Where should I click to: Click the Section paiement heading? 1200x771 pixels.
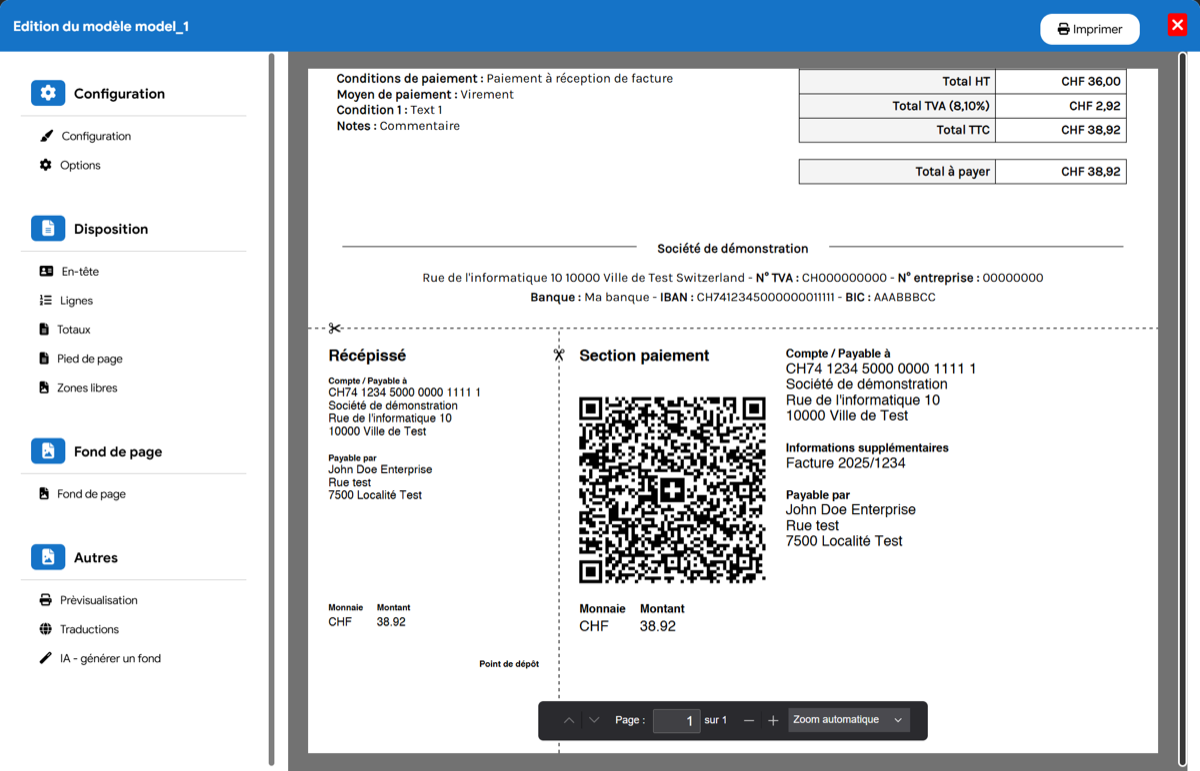coord(644,355)
